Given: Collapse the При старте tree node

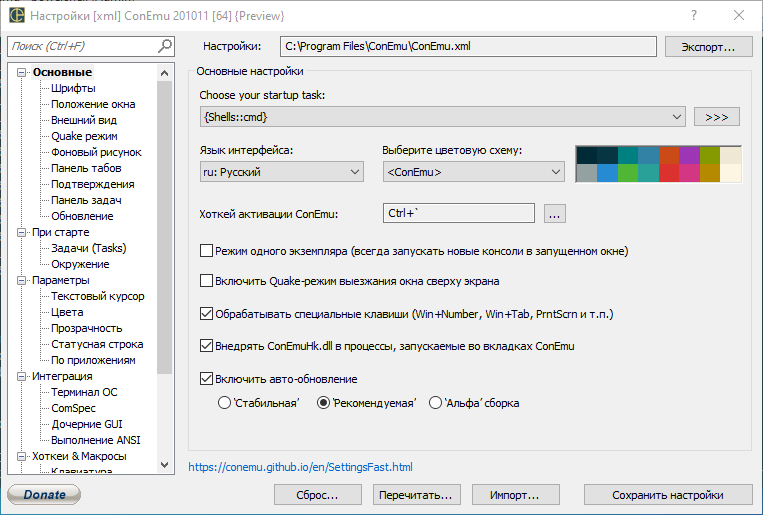Looking at the screenshot, I should click(21, 232).
